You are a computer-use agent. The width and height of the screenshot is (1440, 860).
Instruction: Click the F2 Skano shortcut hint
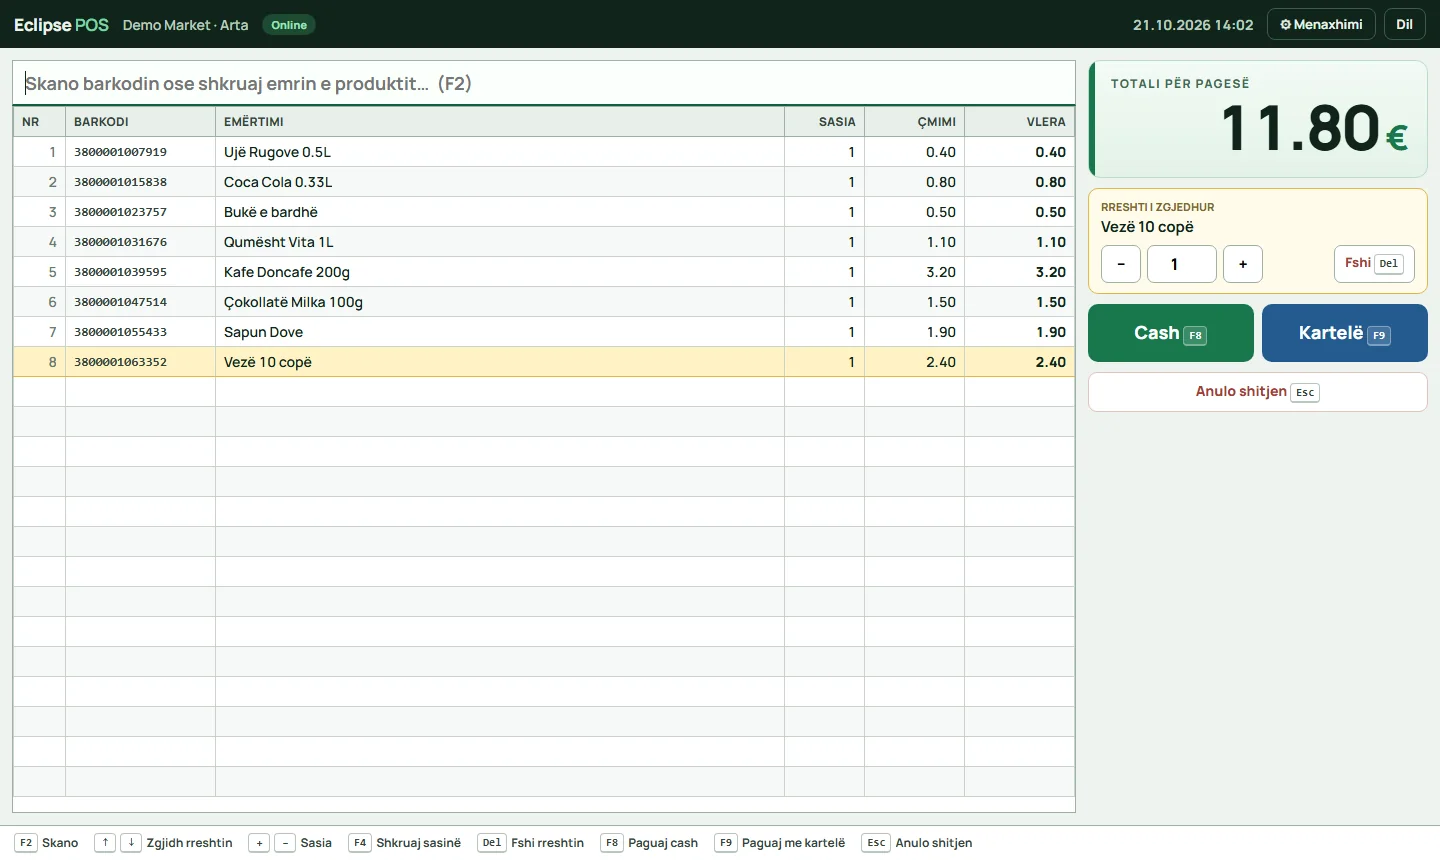[47, 843]
